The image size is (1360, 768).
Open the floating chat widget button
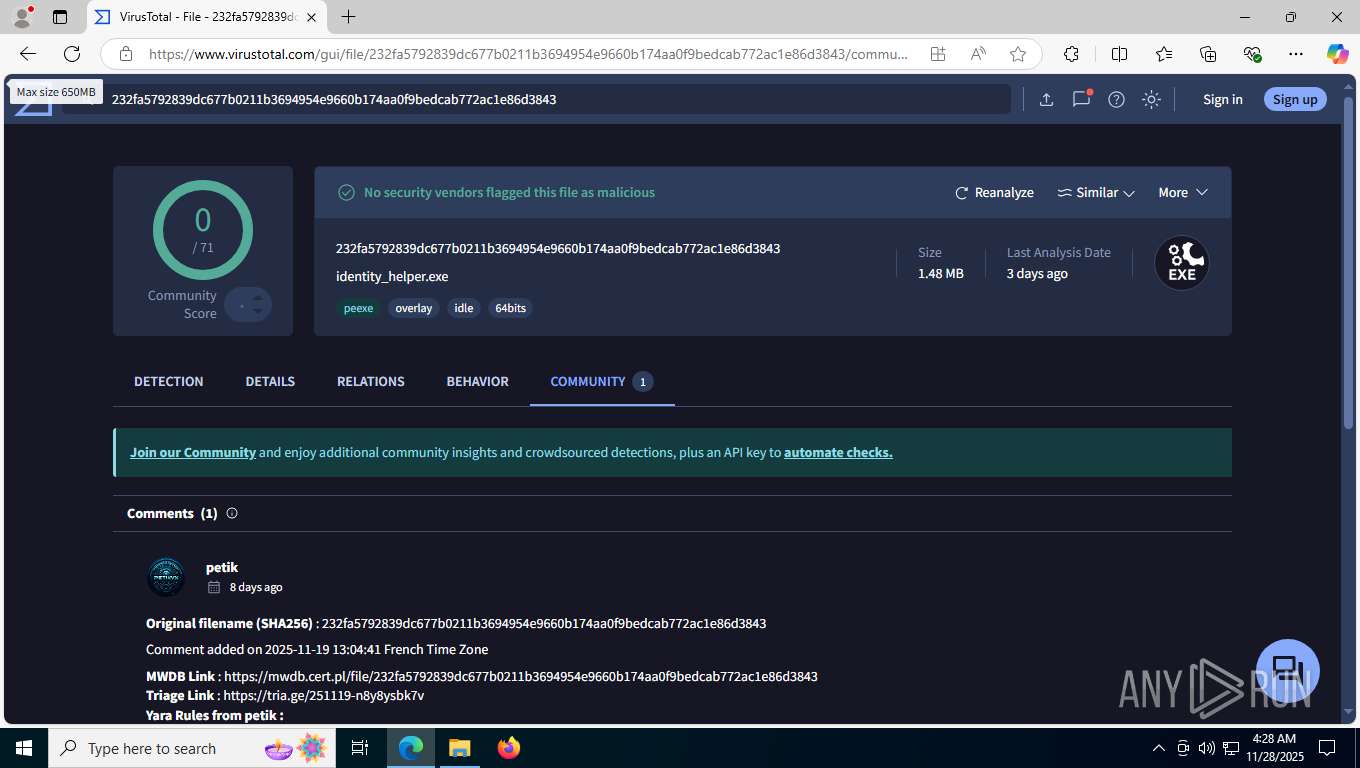coord(1288,670)
